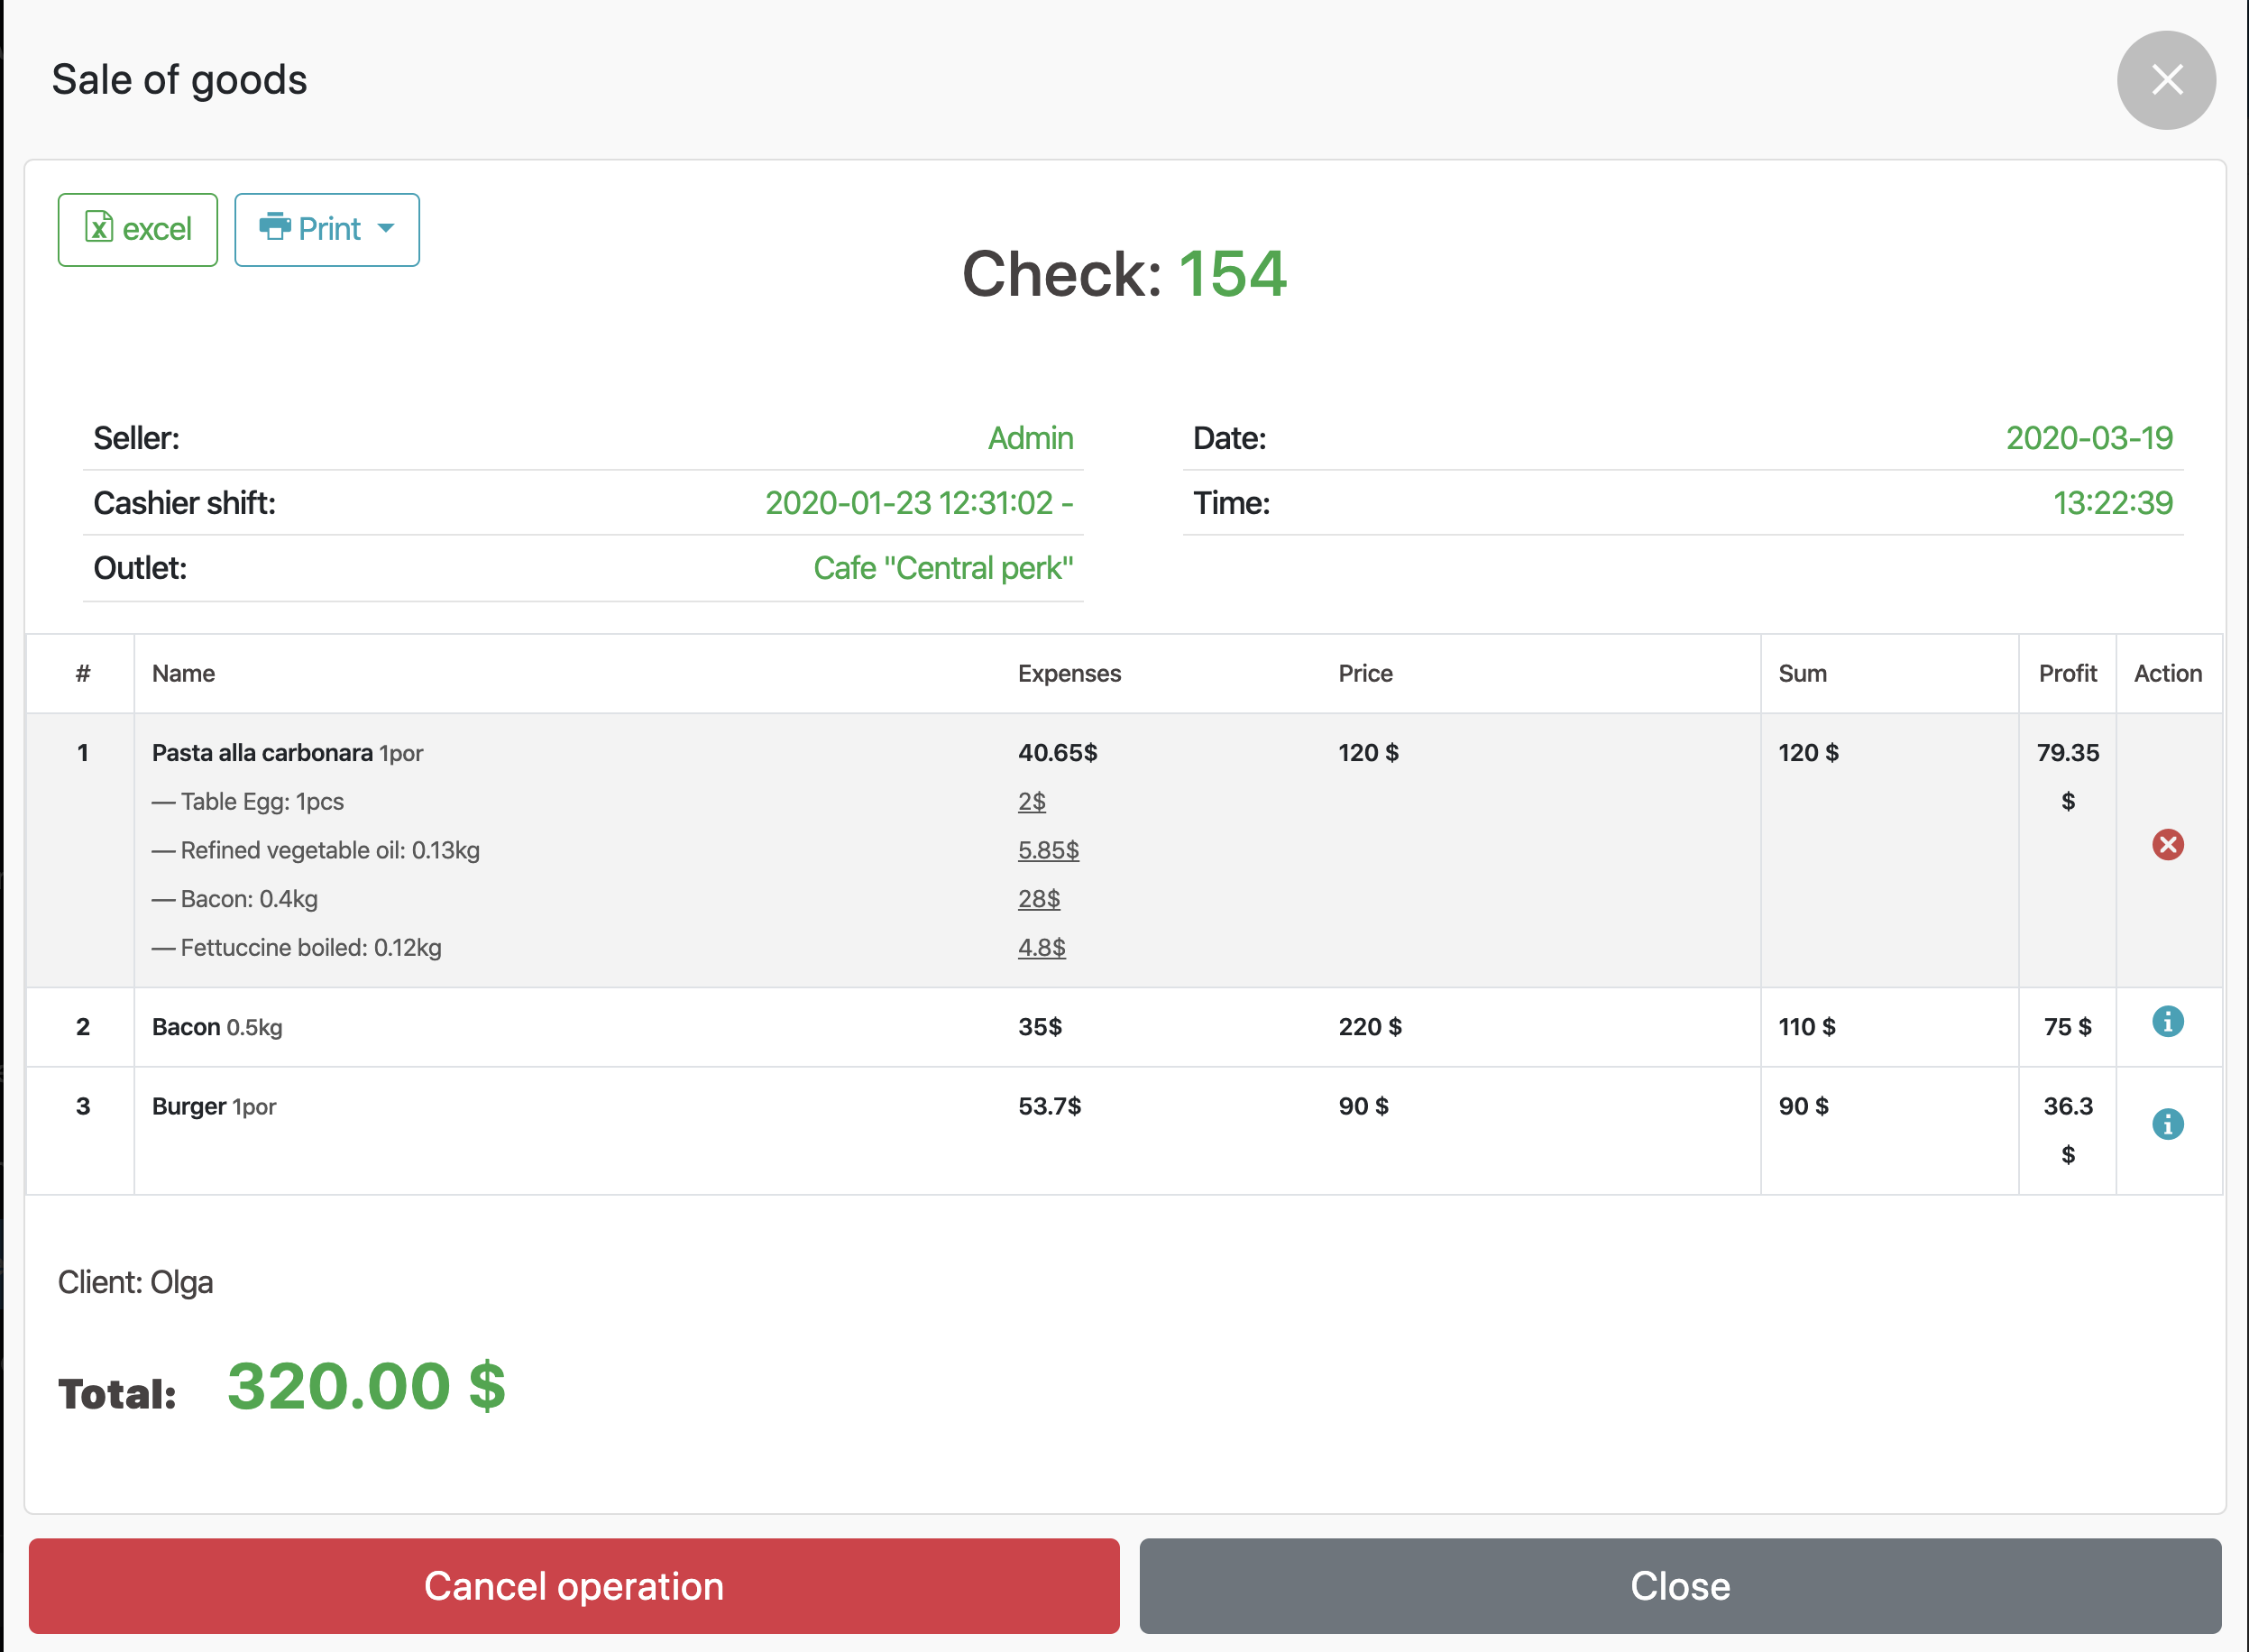The image size is (2249, 1652).
Task: Select the Pasta alla carbonara row name
Action: coord(262,753)
